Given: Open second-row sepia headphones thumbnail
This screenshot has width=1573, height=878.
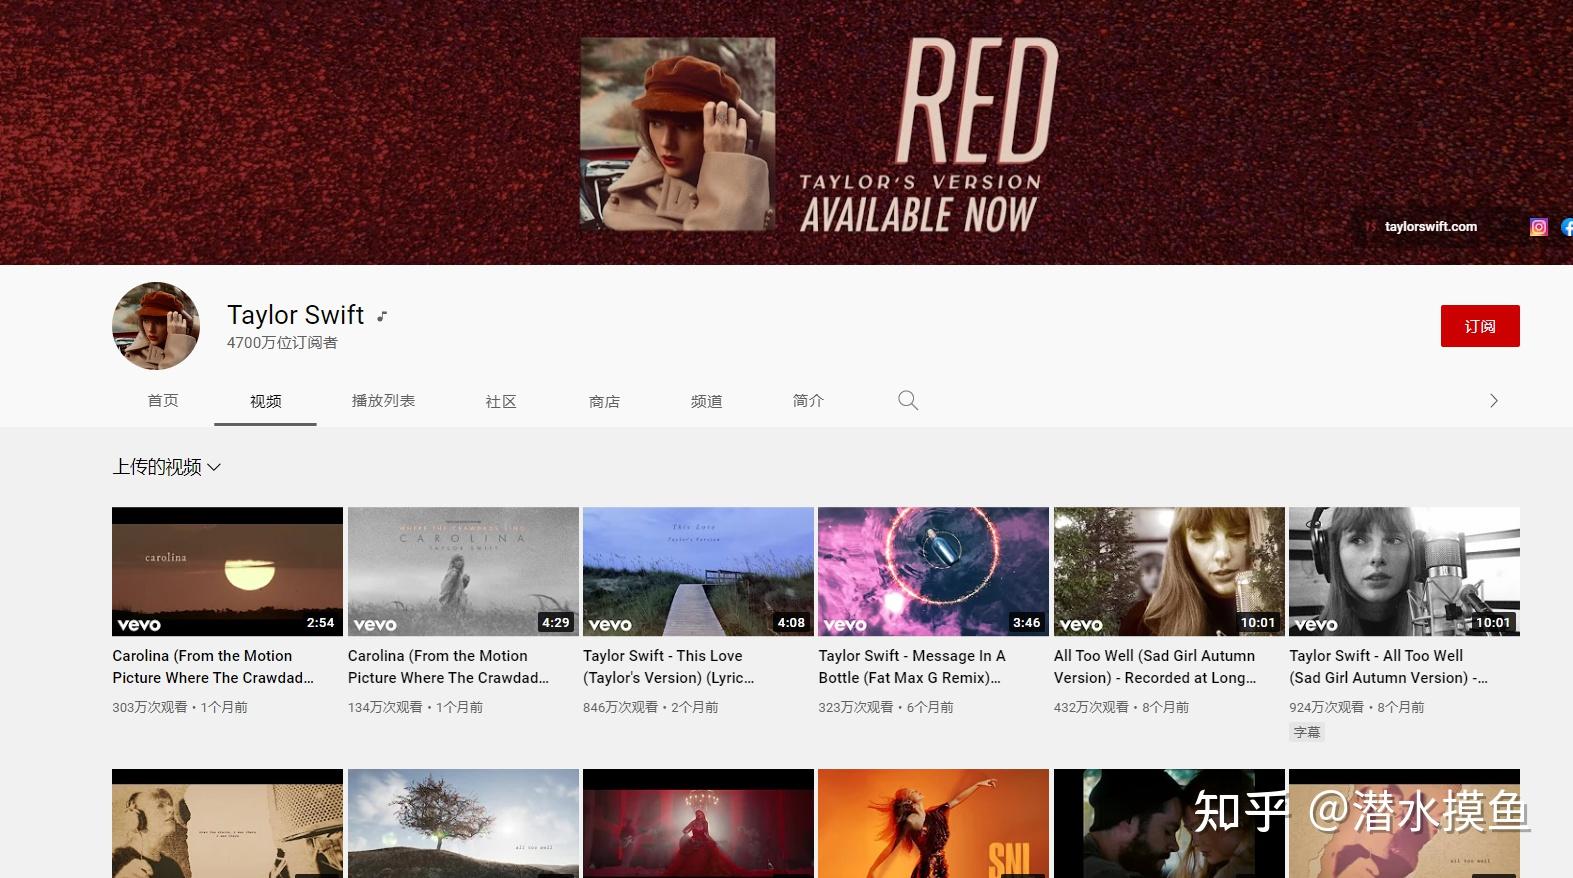Looking at the screenshot, I should (x=227, y=823).
